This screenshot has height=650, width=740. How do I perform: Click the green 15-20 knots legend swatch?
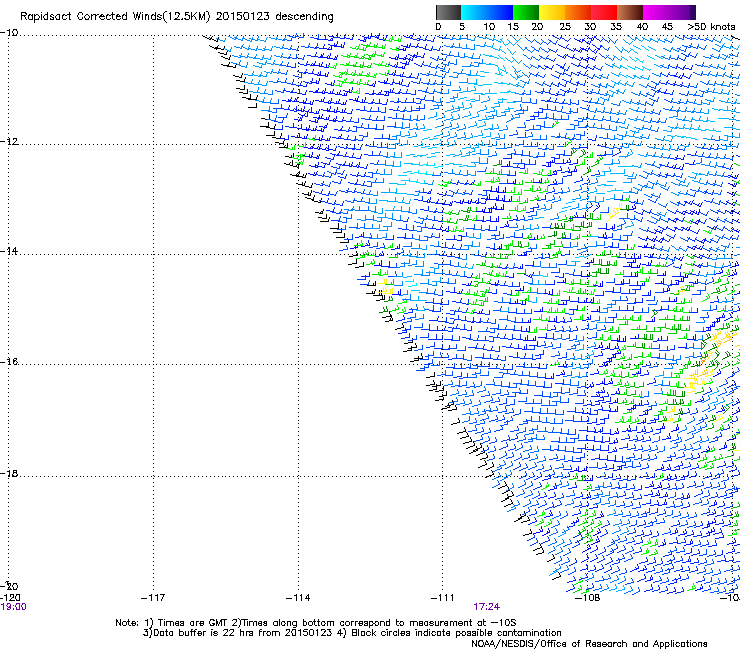[526, 12]
